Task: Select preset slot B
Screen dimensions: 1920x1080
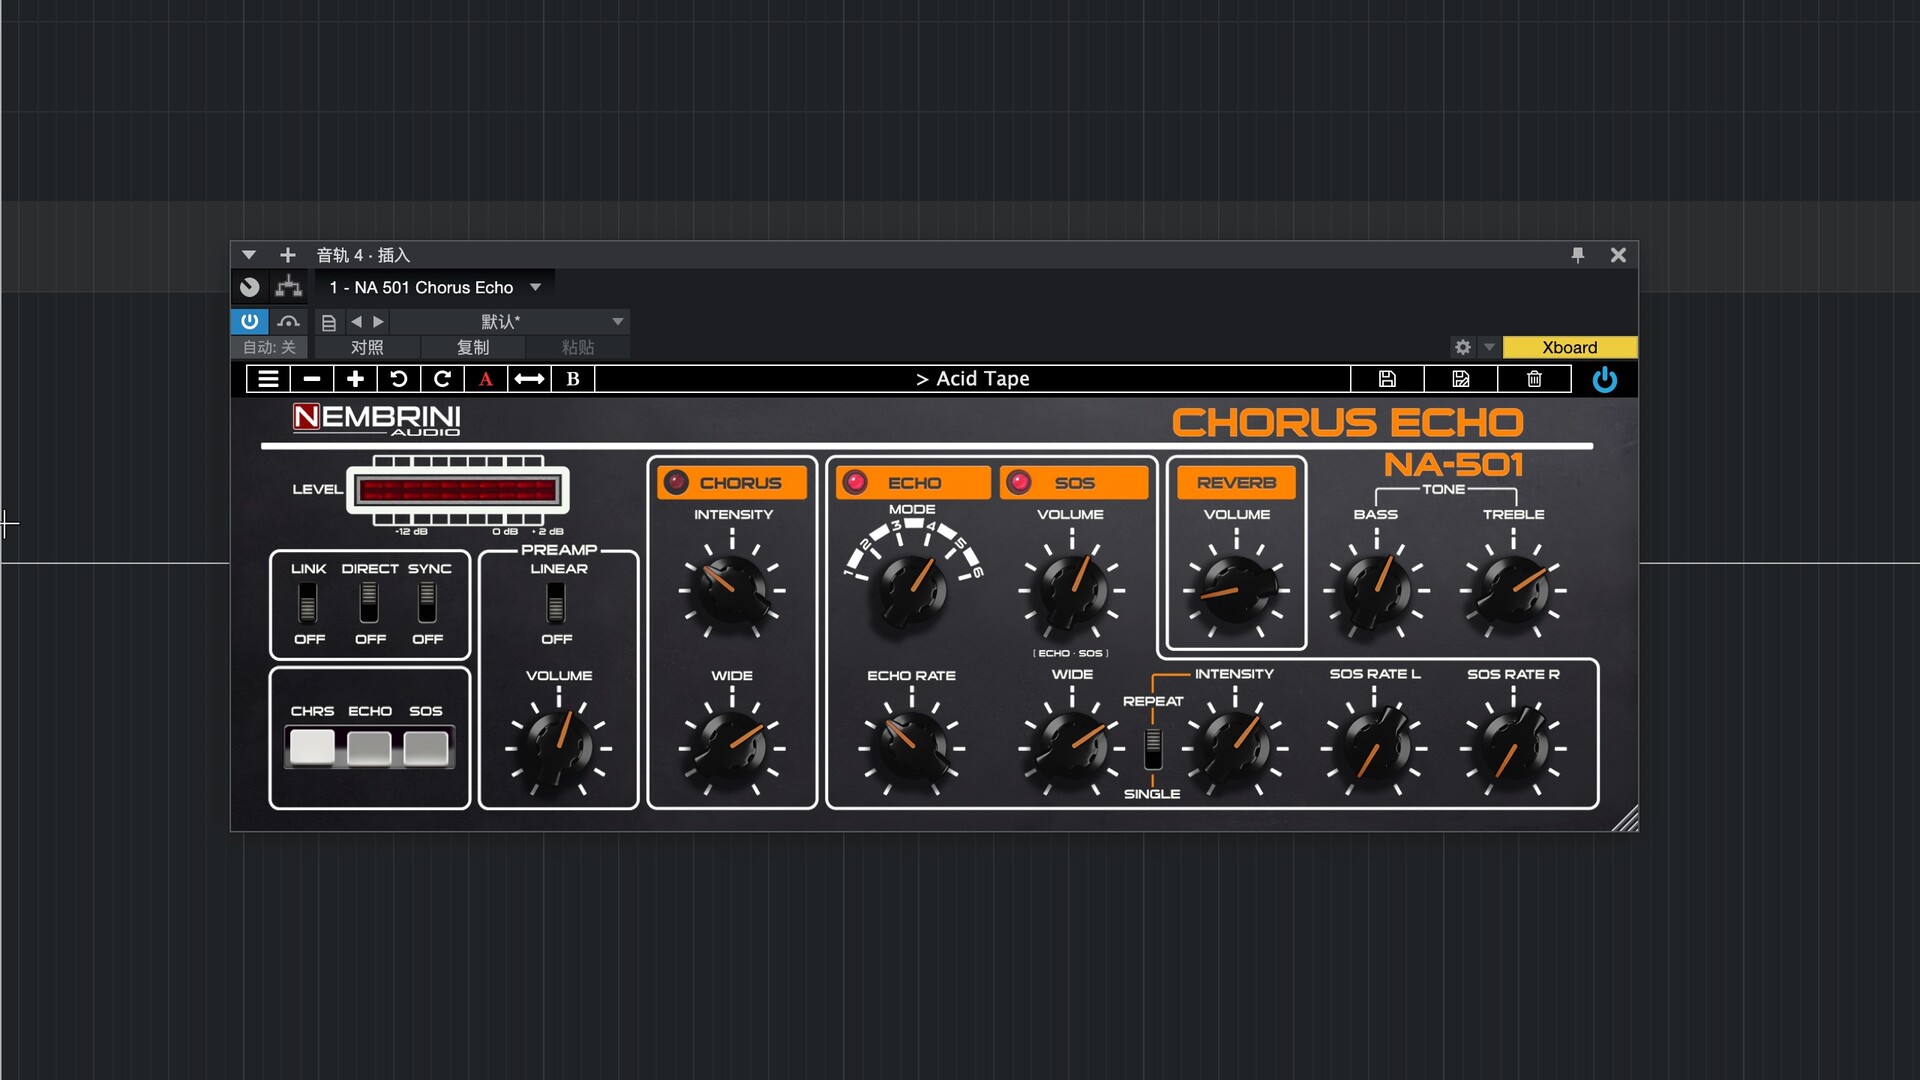Action: (573, 379)
